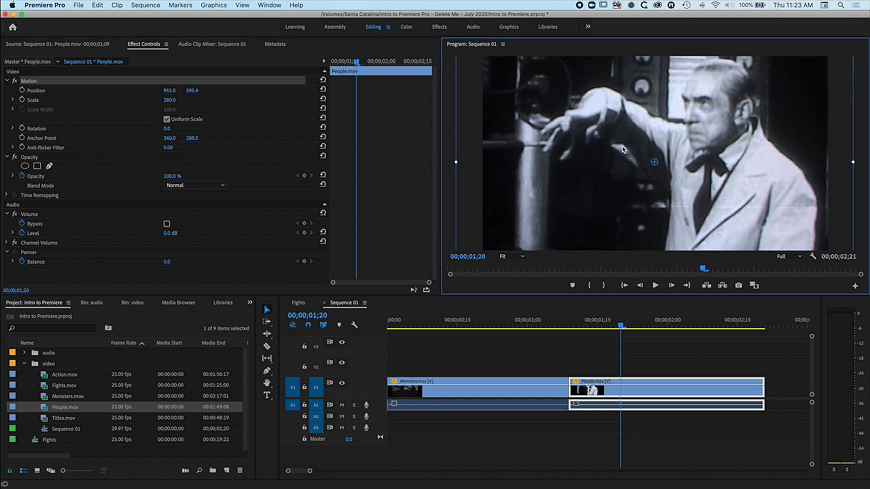Open Find icon in Project panel footer
The height and width of the screenshot is (489, 870).
199,470
